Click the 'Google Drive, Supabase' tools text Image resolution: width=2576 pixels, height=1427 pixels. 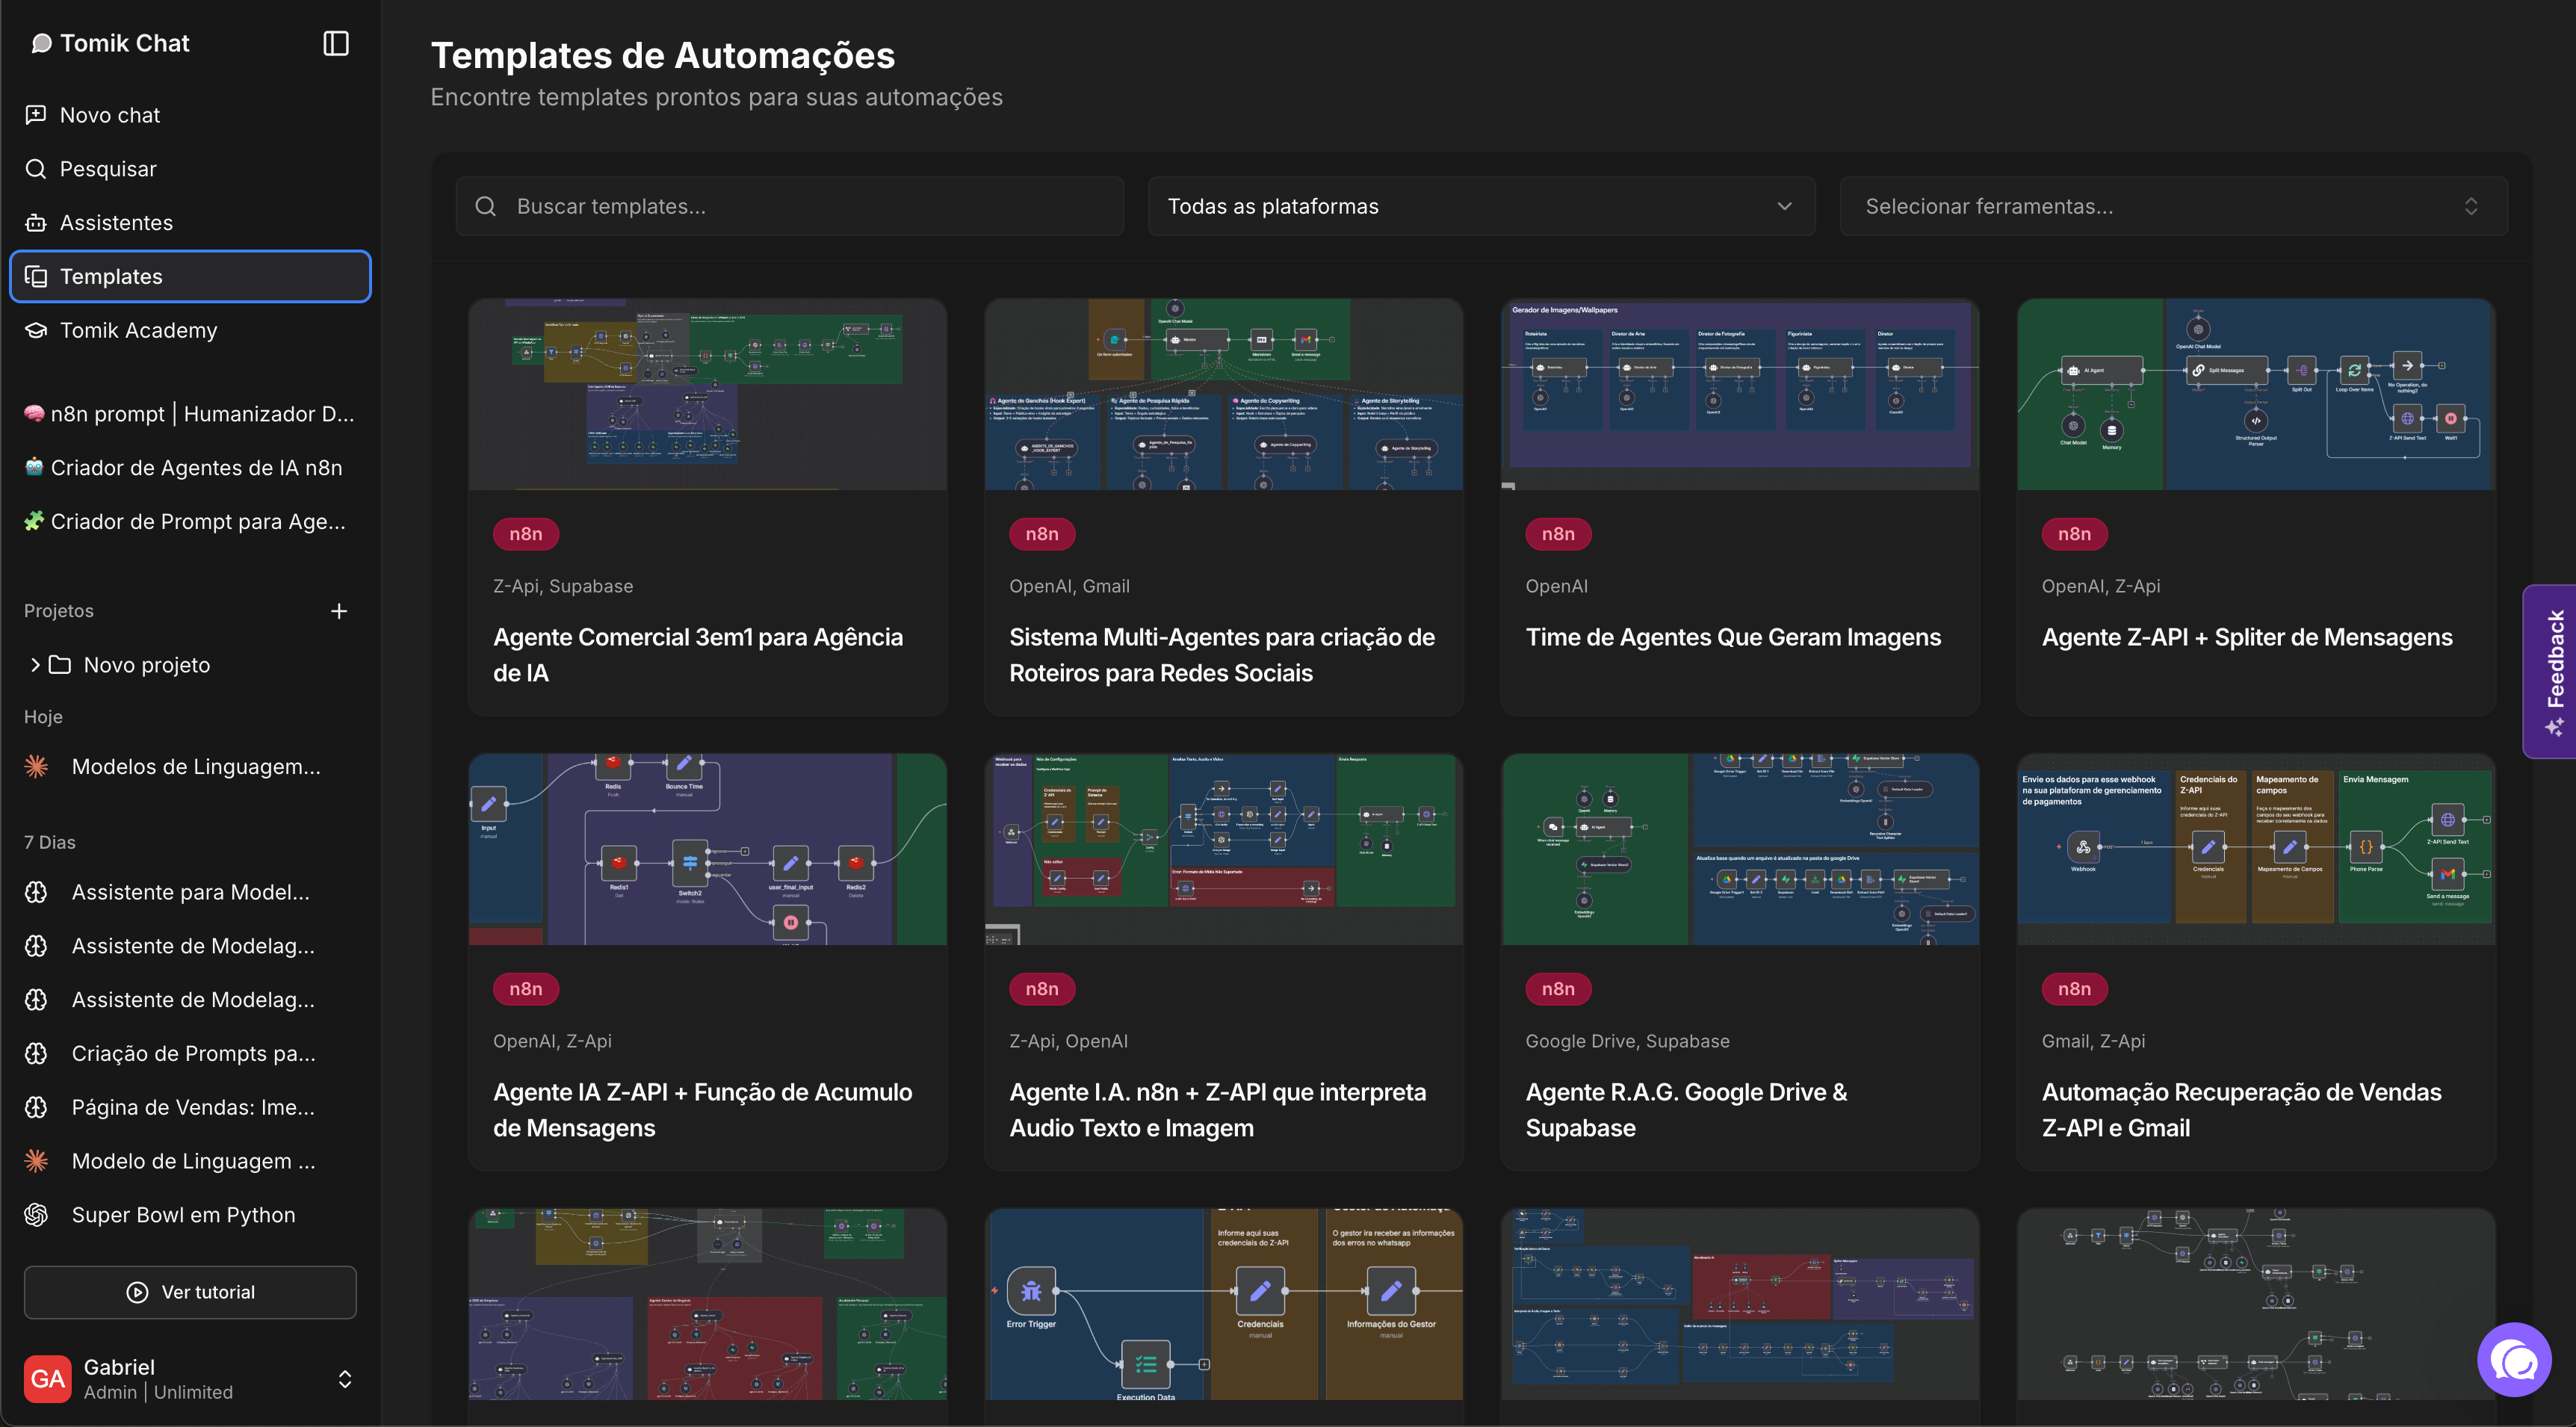click(x=1627, y=1041)
